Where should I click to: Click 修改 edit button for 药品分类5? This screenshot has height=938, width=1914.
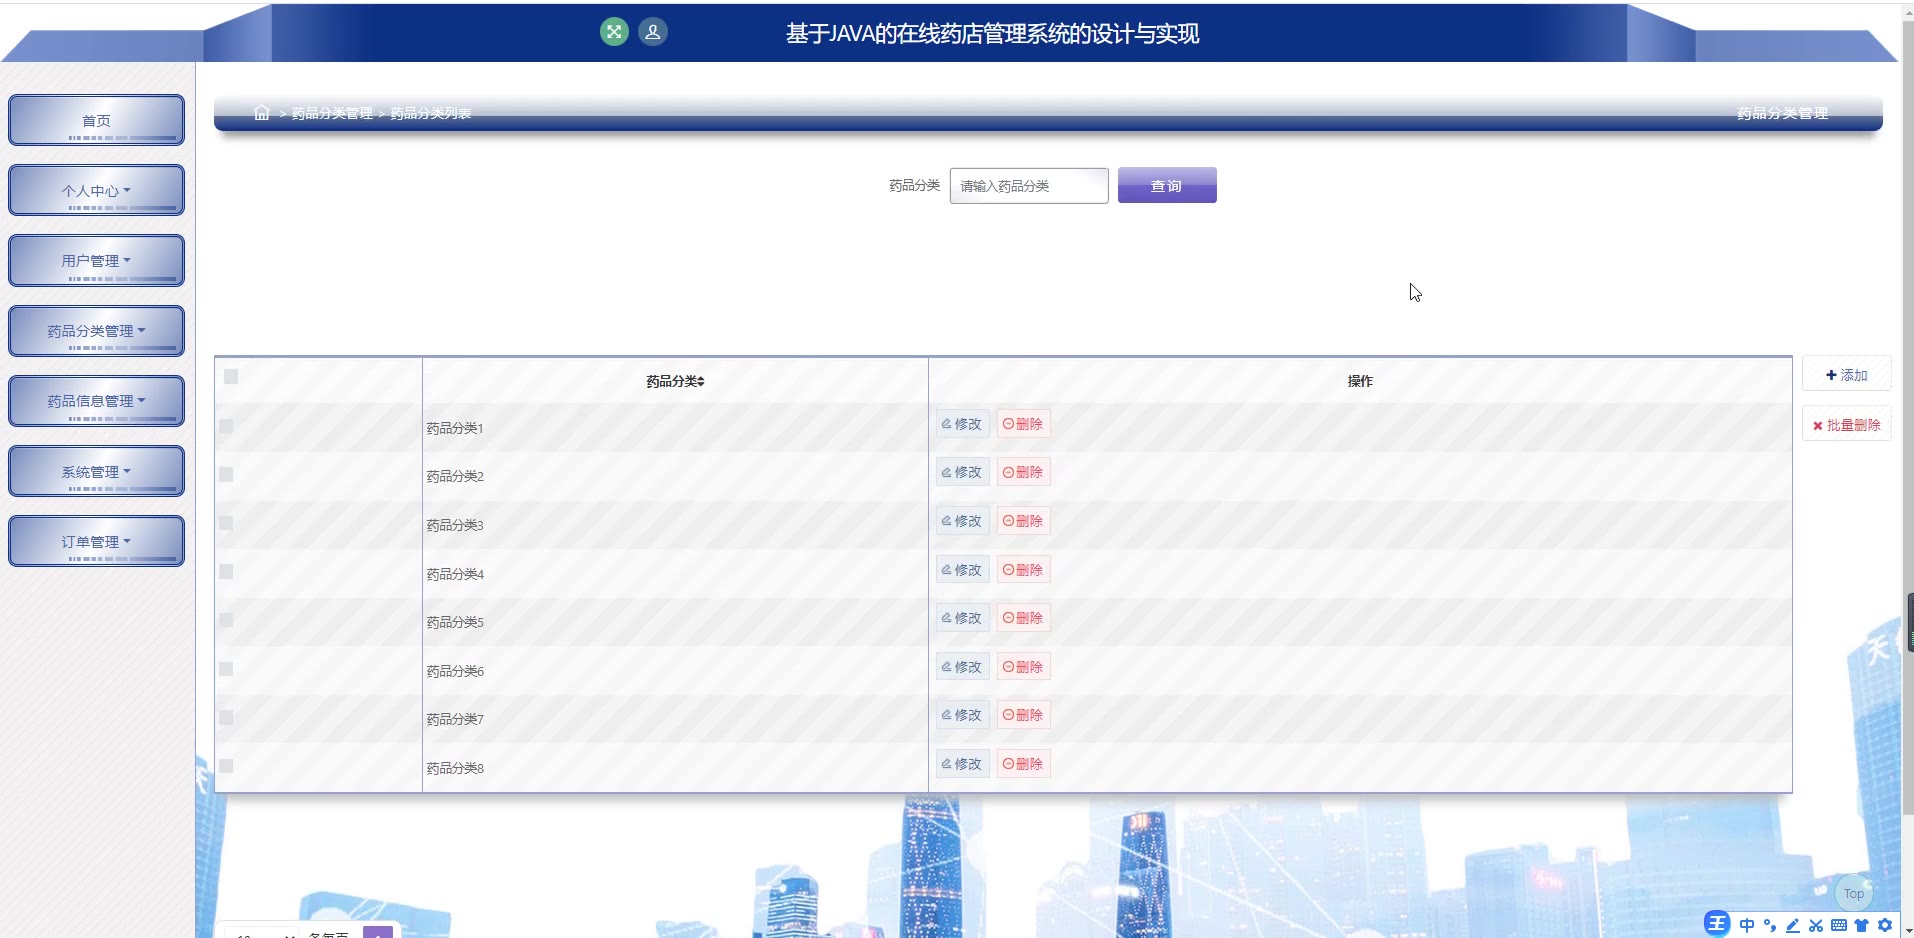click(x=962, y=618)
